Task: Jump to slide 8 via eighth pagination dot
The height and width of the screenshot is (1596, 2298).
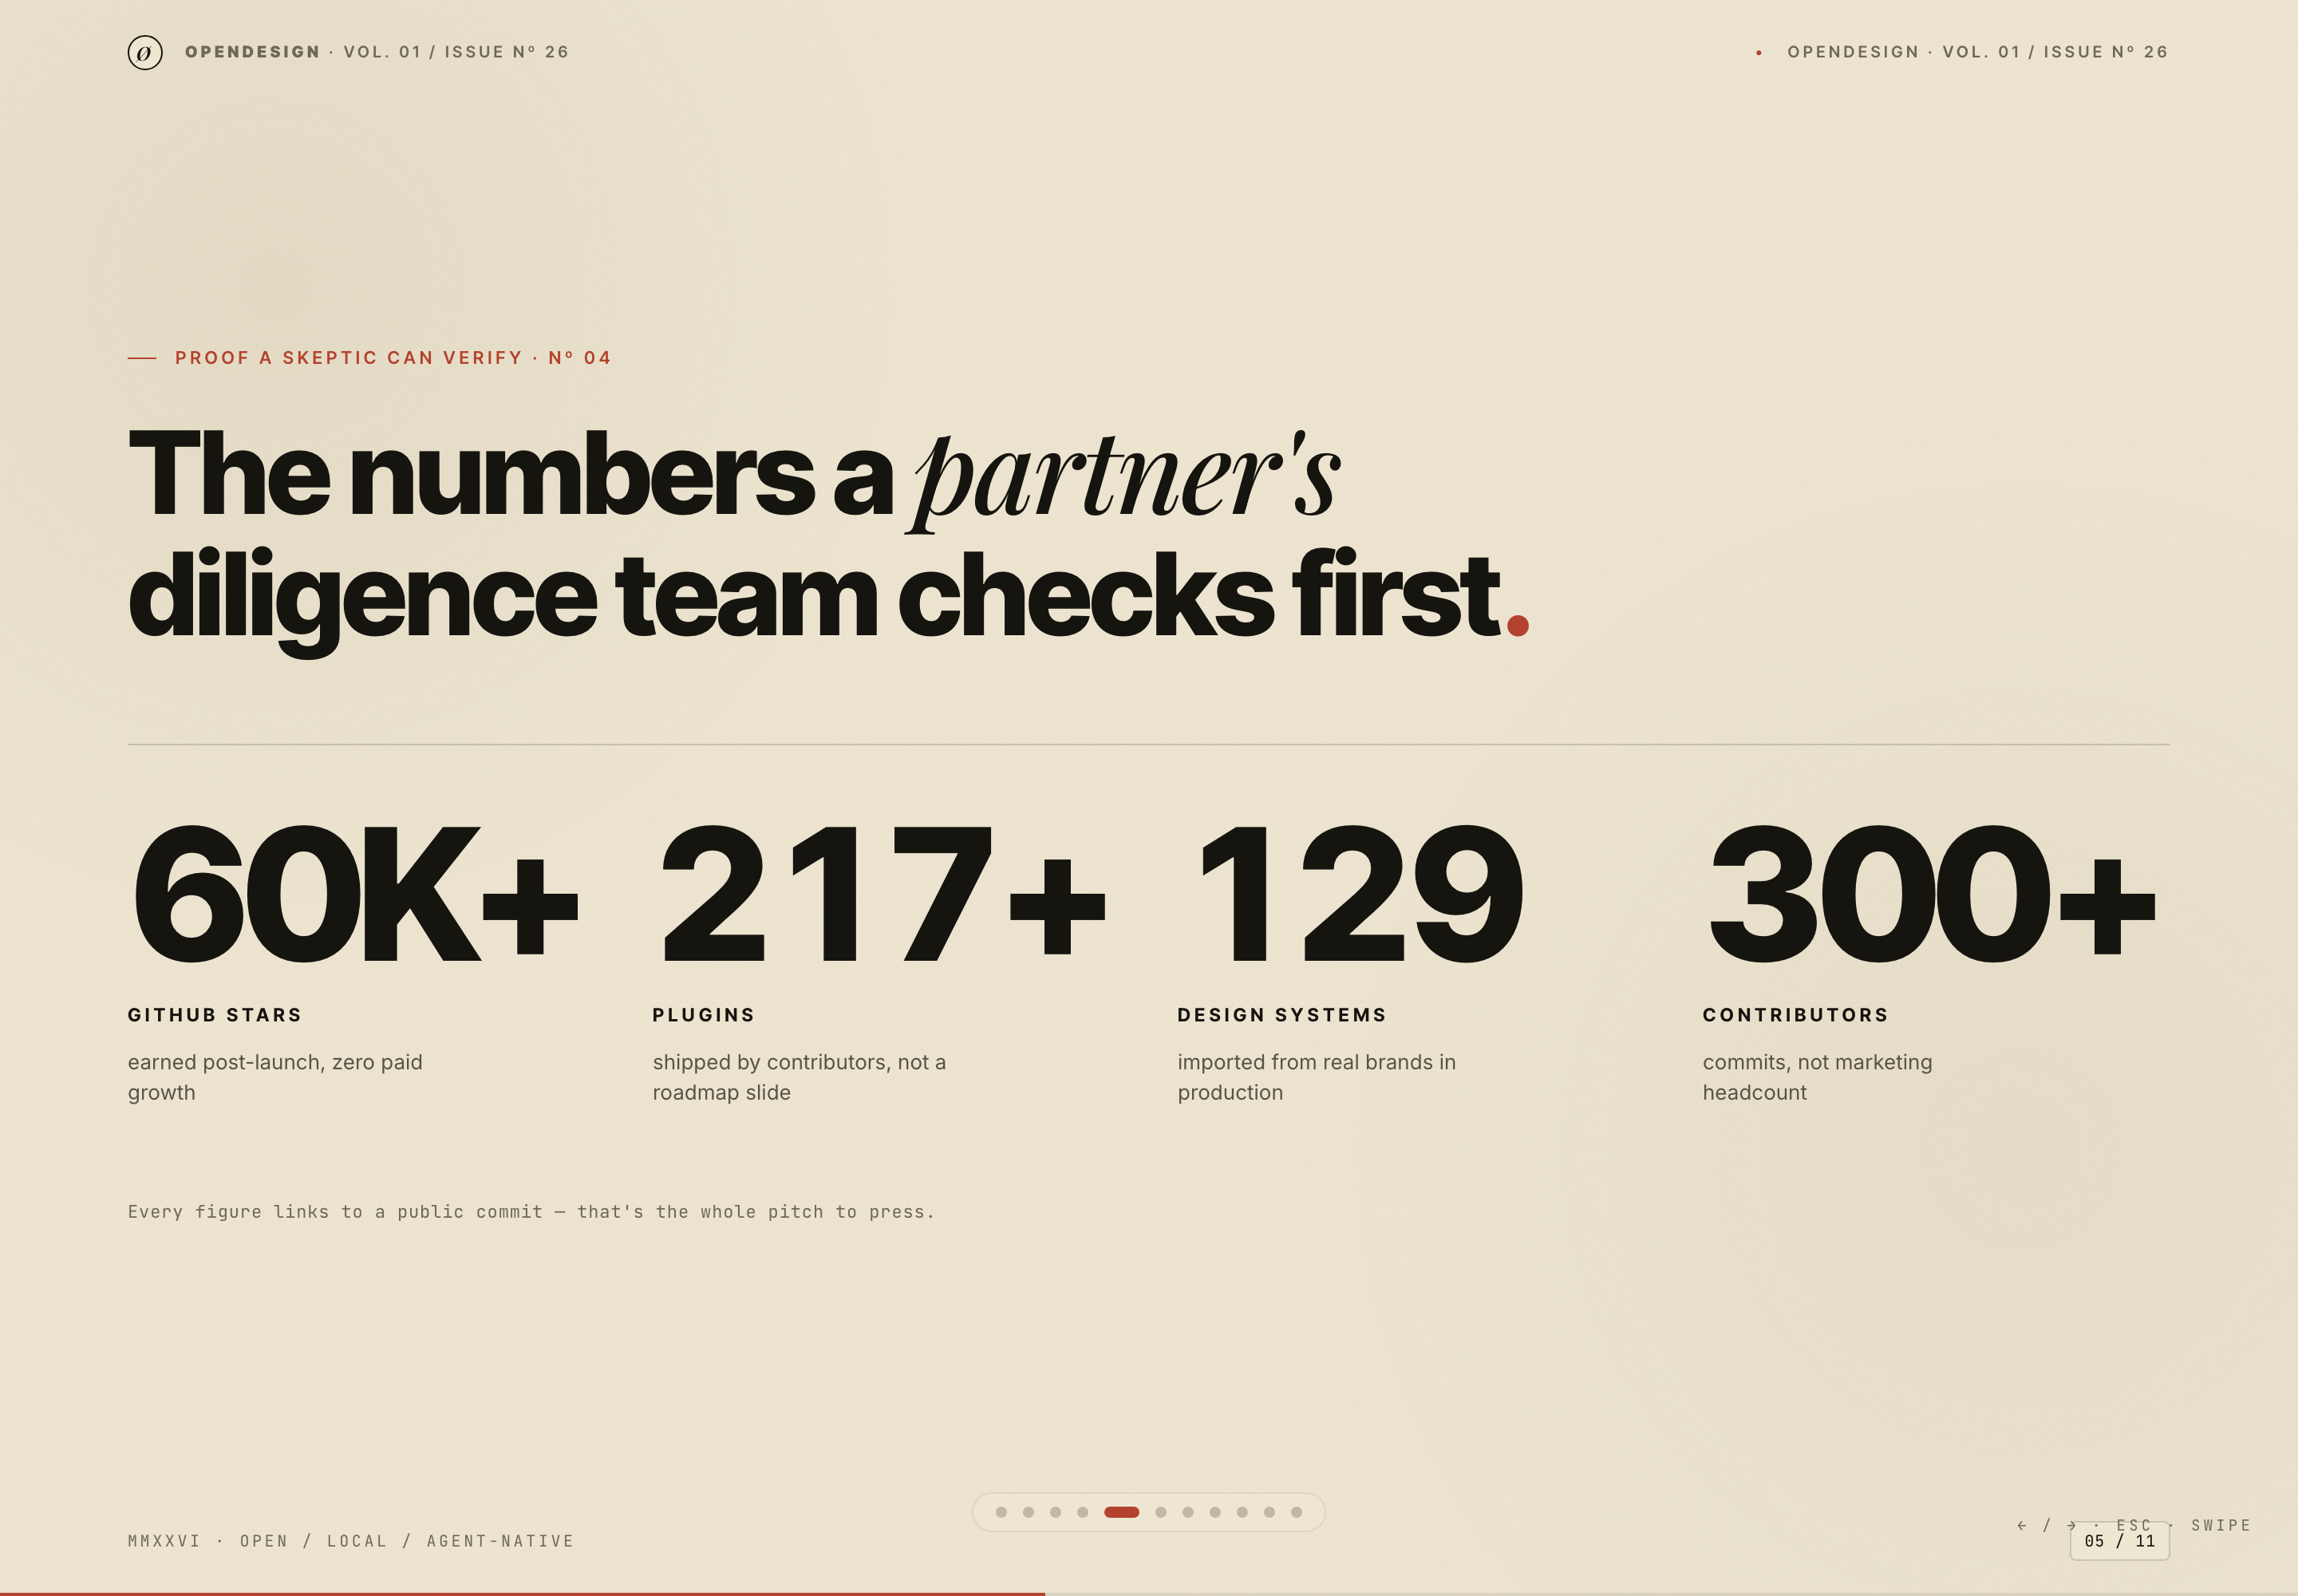Action: (x=1215, y=1512)
